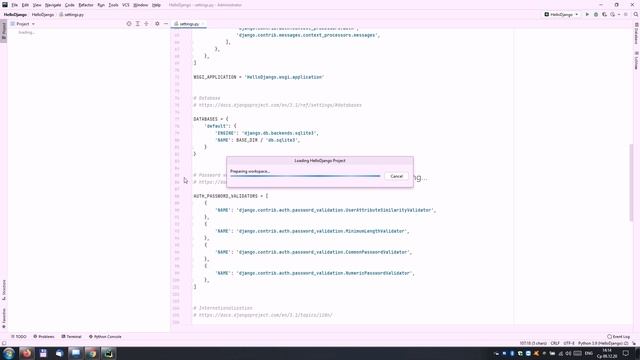This screenshot has height=360, width=640.
Task: Open the Problems tool window
Action: 44,337
